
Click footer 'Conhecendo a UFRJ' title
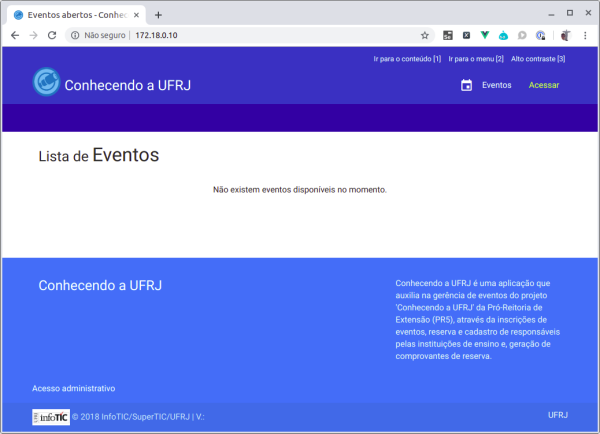(100, 286)
